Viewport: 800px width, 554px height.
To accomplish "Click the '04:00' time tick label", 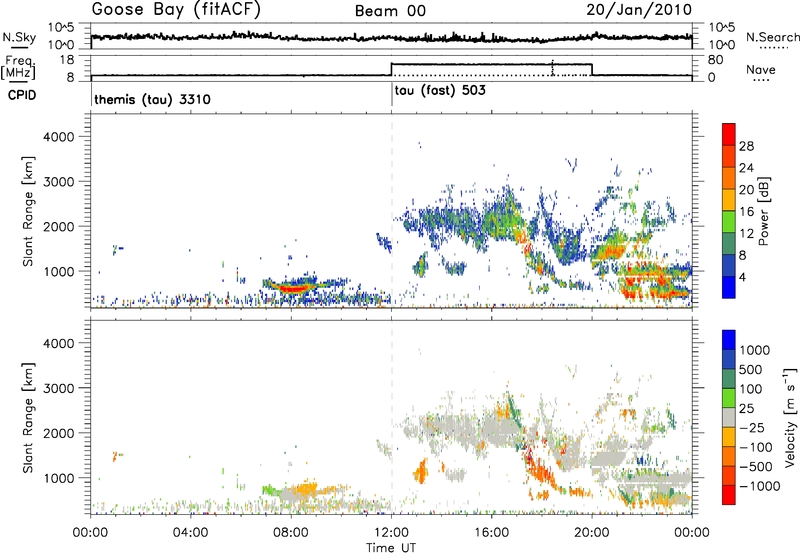I will [191, 533].
